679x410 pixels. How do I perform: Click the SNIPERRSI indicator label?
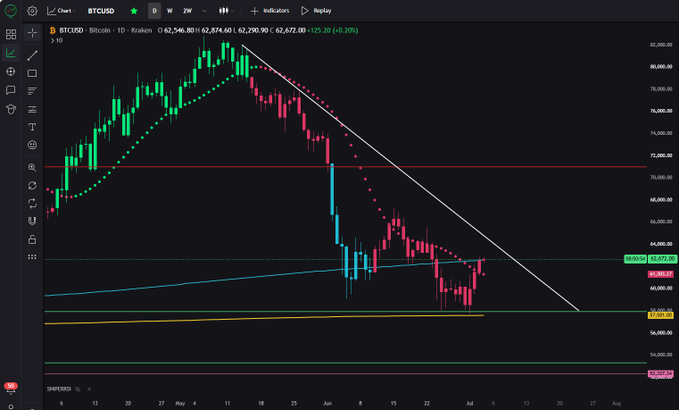[x=59, y=389]
